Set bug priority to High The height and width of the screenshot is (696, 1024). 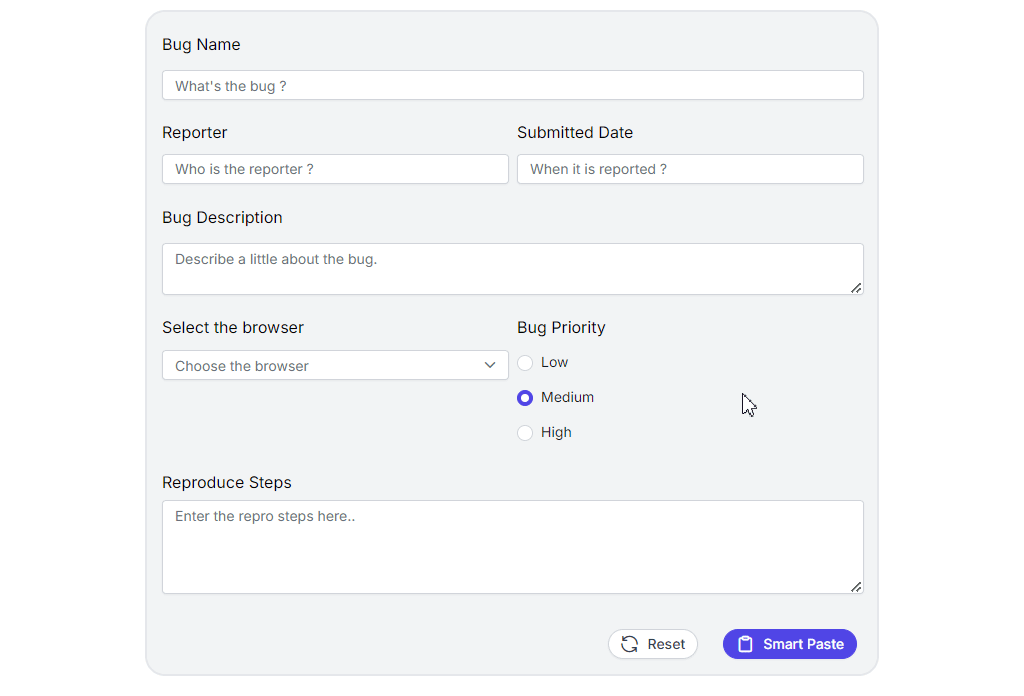(x=525, y=433)
